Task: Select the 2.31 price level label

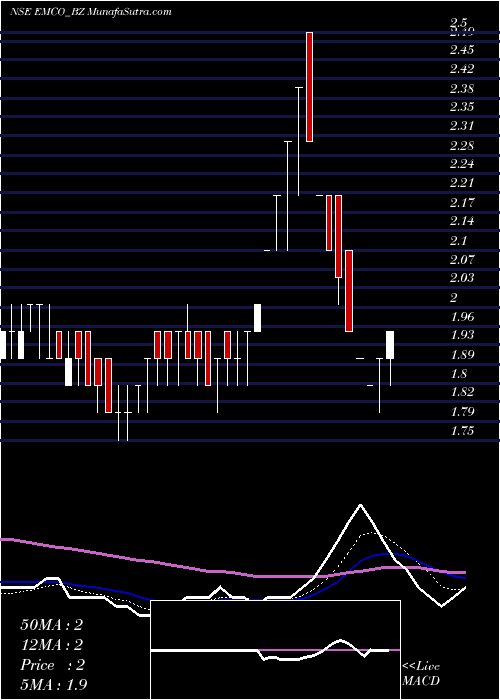Action: [462, 126]
